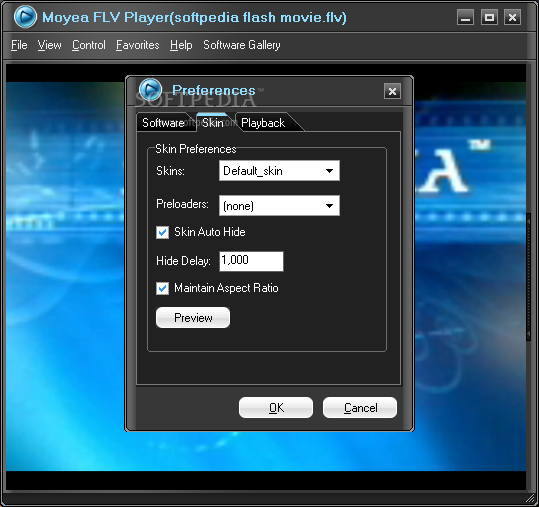Open the Help menu
Viewport: 539px width, 507px height.
tap(181, 45)
